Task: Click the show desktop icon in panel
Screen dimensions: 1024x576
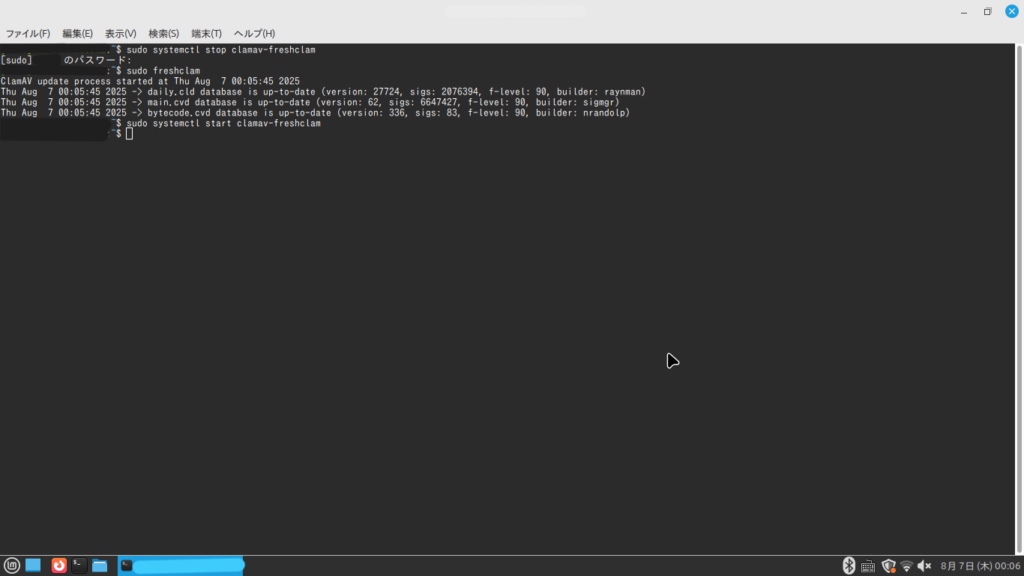Action: coord(33,566)
